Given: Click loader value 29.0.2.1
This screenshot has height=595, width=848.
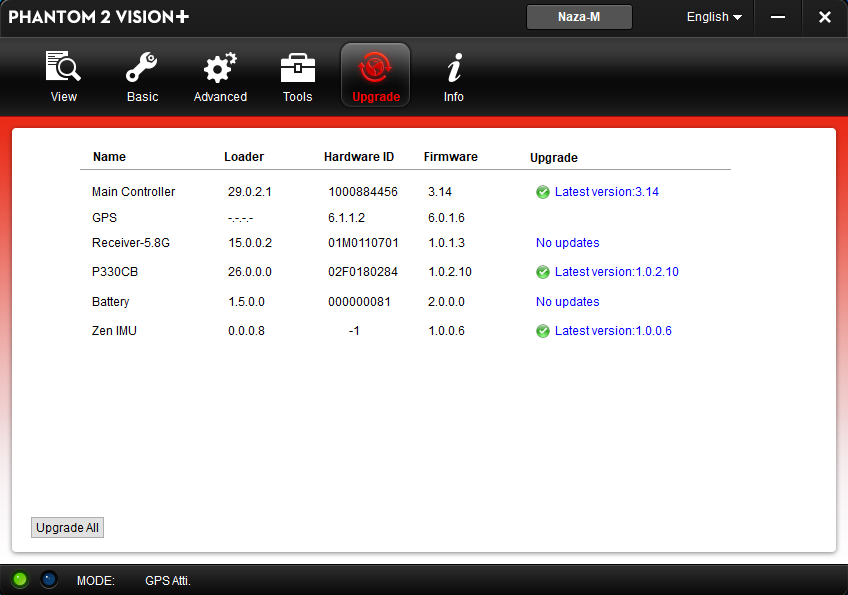Looking at the screenshot, I should [250, 192].
